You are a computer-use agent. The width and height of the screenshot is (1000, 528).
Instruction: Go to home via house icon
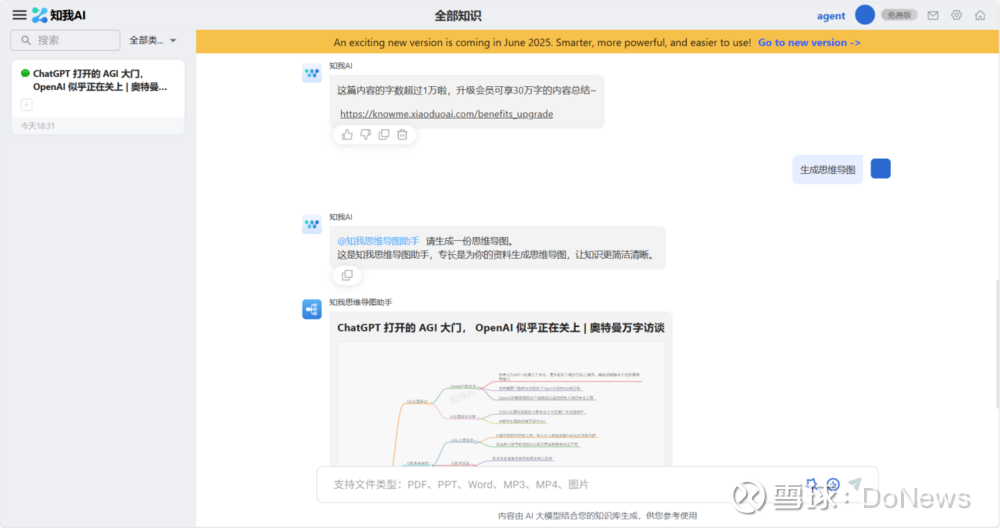[980, 15]
